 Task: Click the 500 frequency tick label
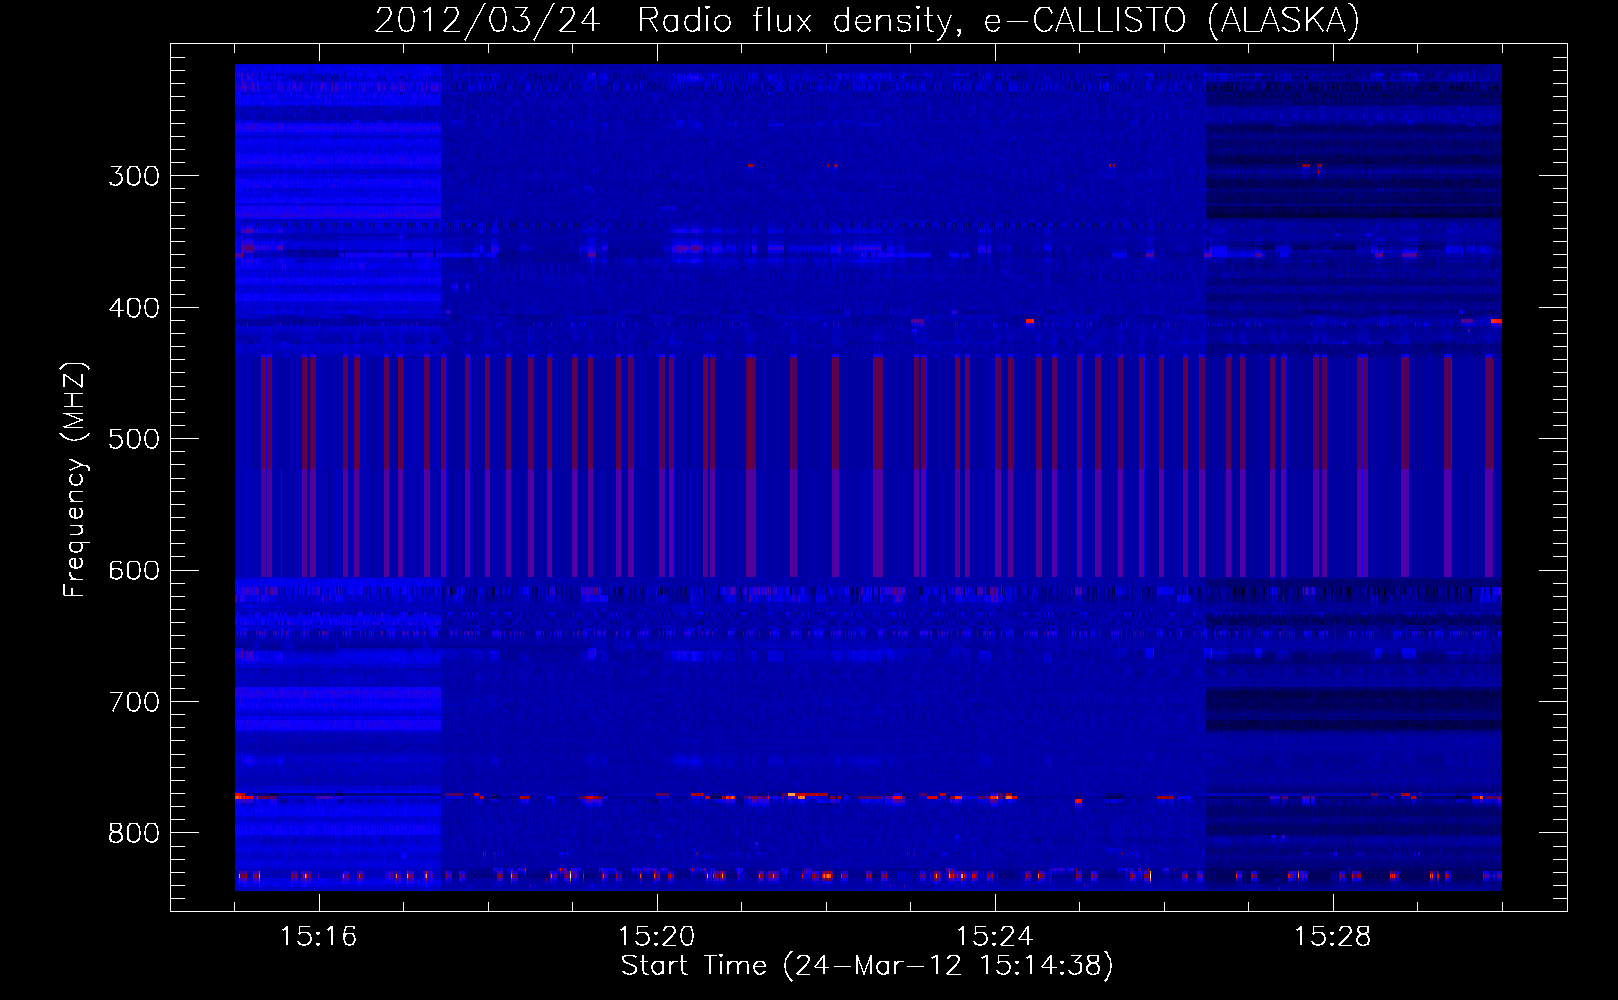tap(134, 439)
